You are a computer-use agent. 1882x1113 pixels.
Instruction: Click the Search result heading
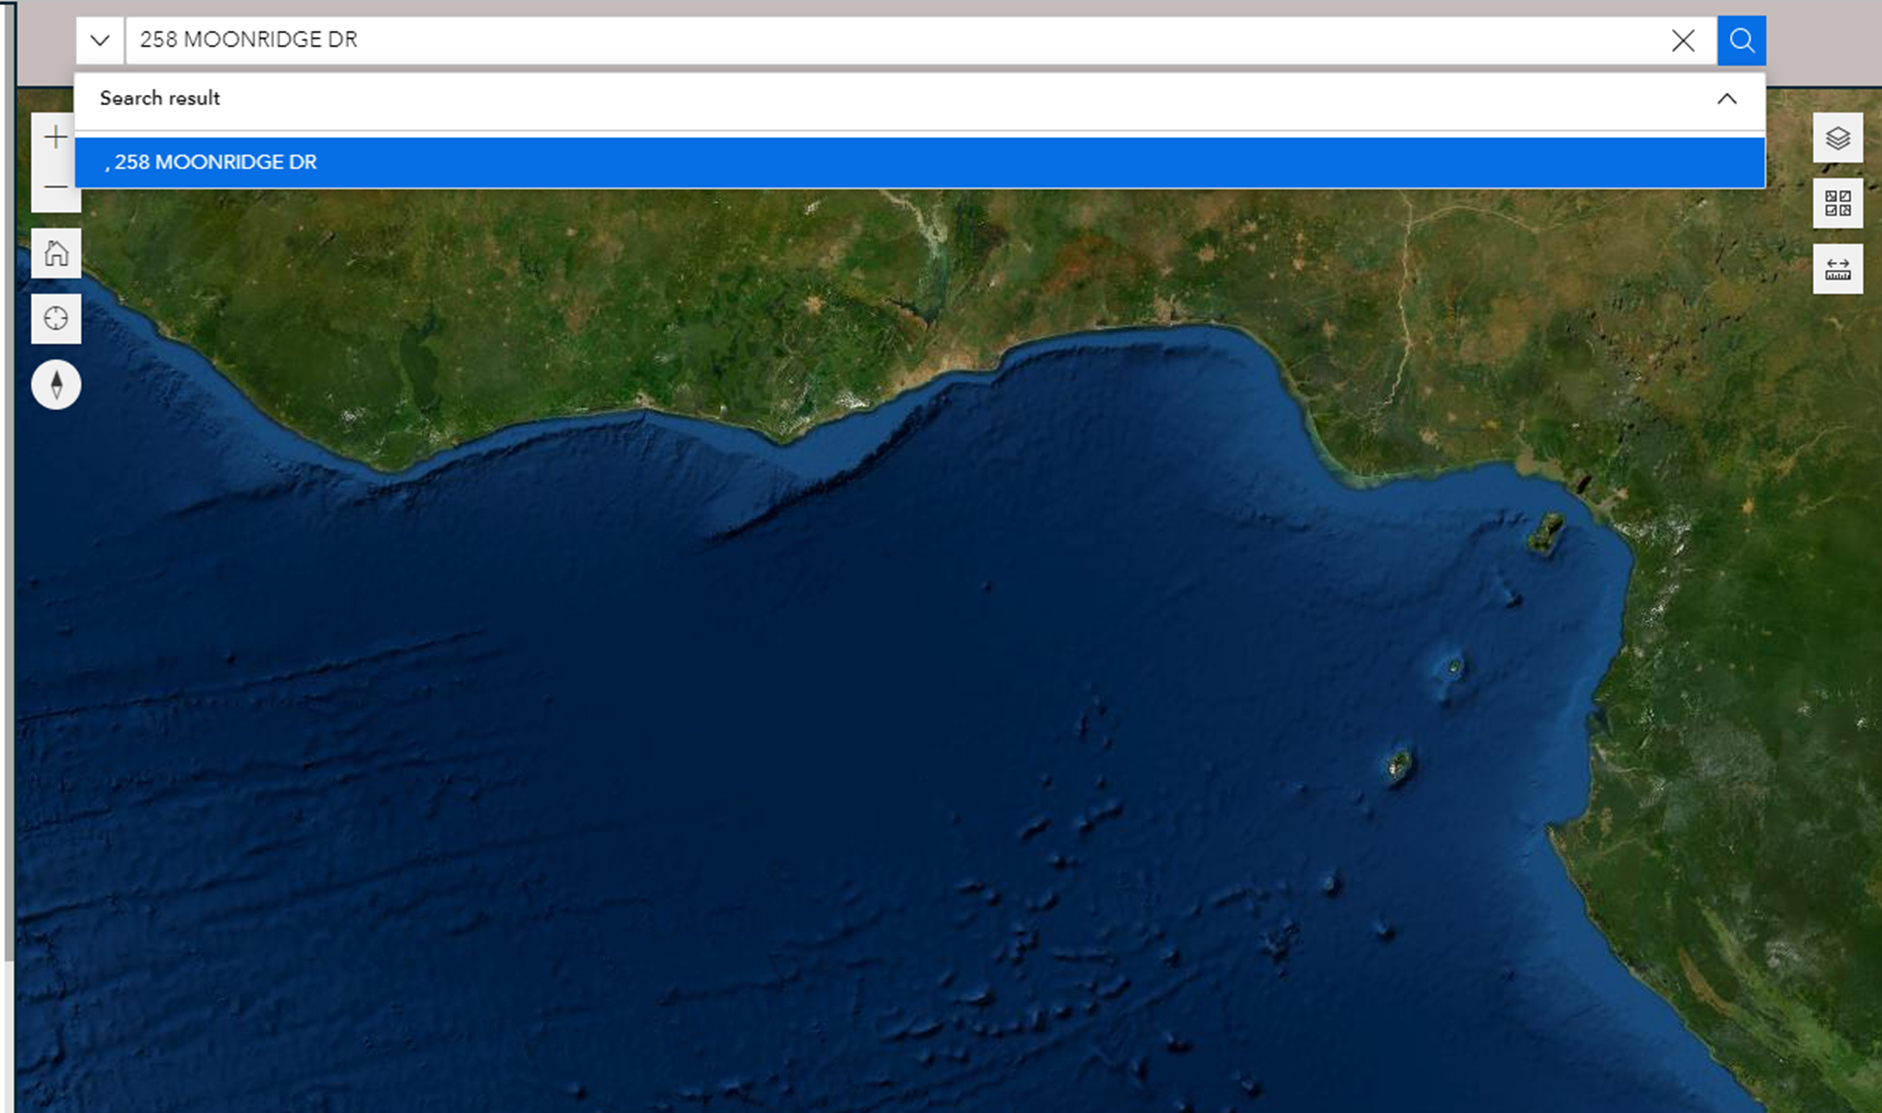(x=160, y=99)
